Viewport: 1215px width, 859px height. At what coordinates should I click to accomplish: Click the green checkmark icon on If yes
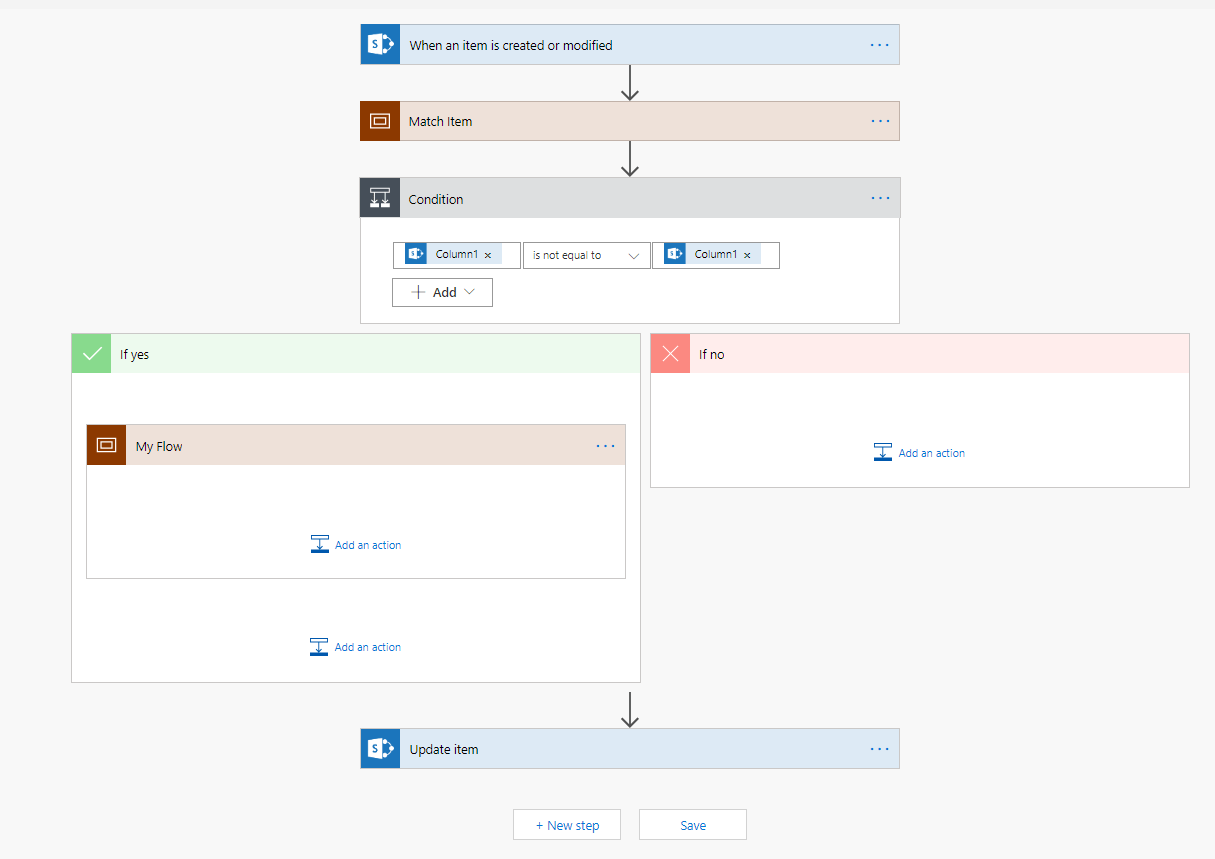coord(91,353)
